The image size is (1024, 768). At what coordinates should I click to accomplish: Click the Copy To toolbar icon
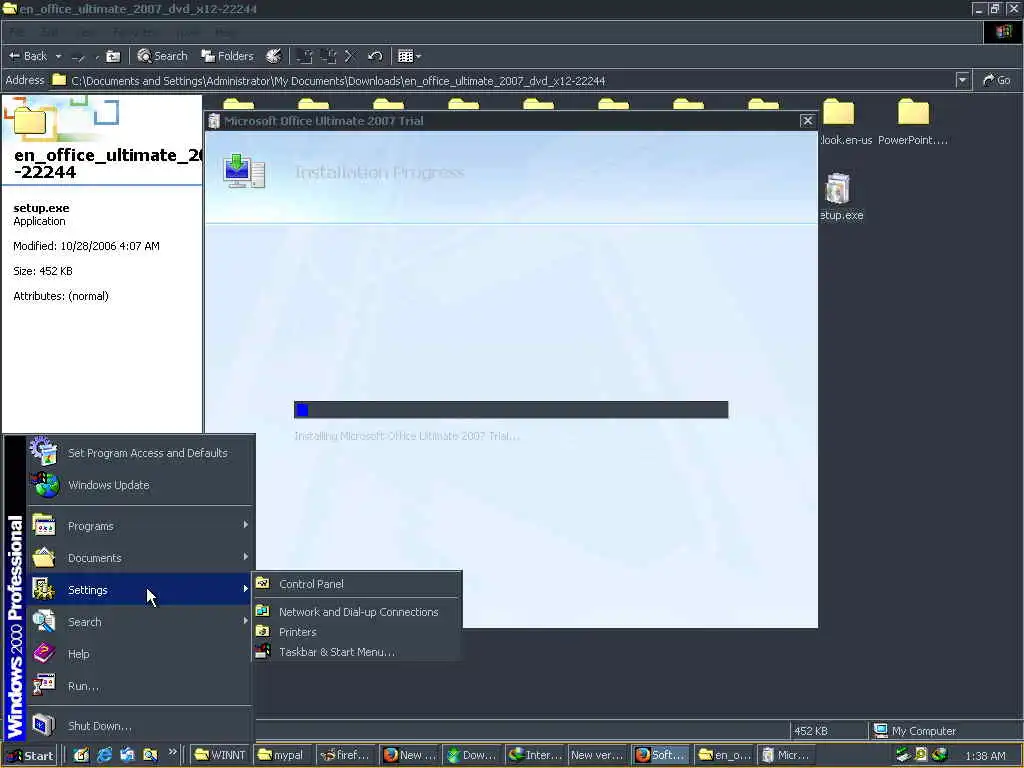328,56
